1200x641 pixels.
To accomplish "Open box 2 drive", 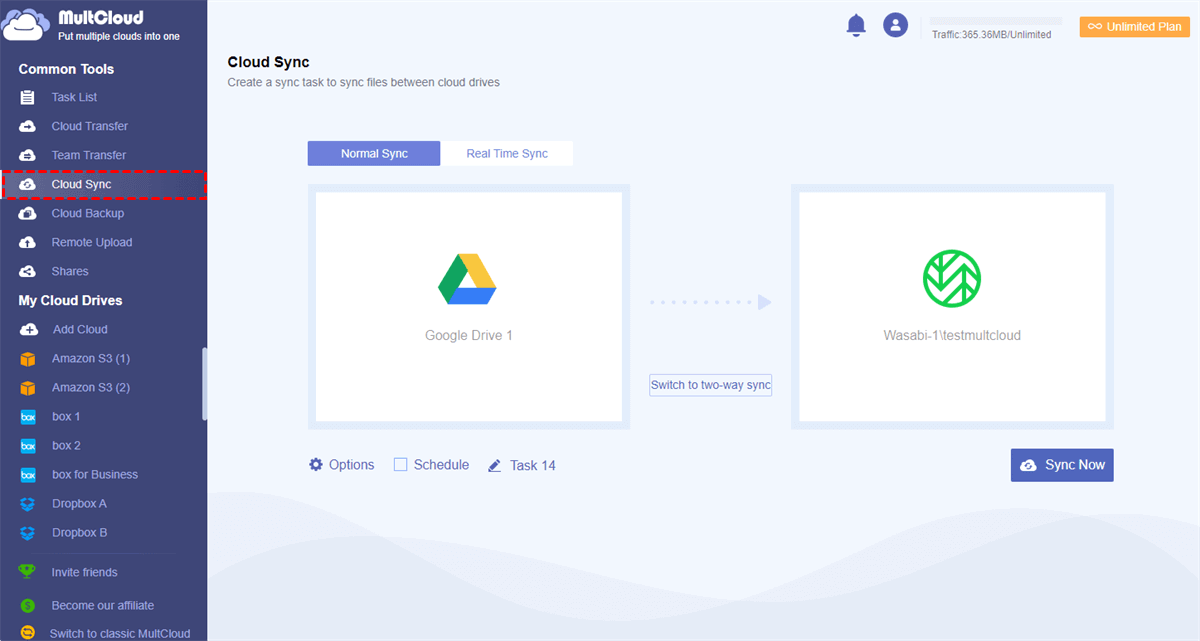I will tap(66, 445).
